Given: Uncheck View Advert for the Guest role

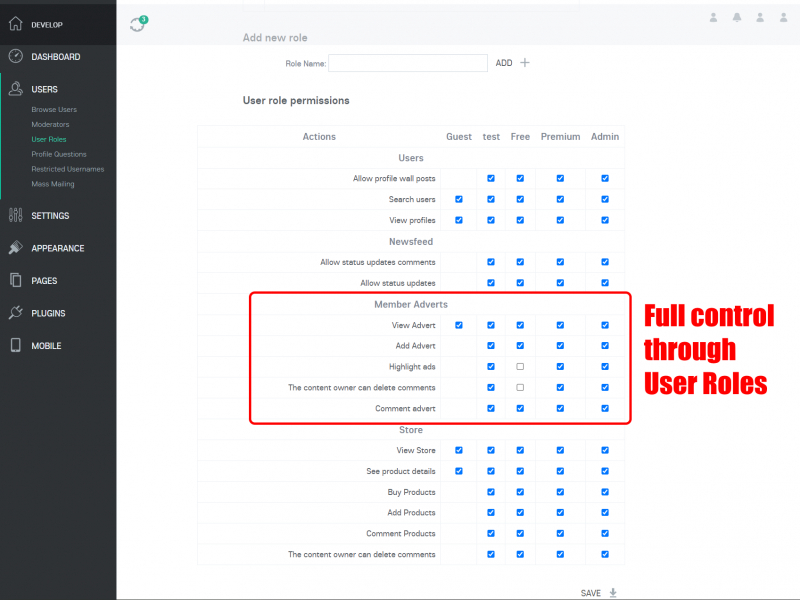Looking at the screenshot, I should pos(459,325).
